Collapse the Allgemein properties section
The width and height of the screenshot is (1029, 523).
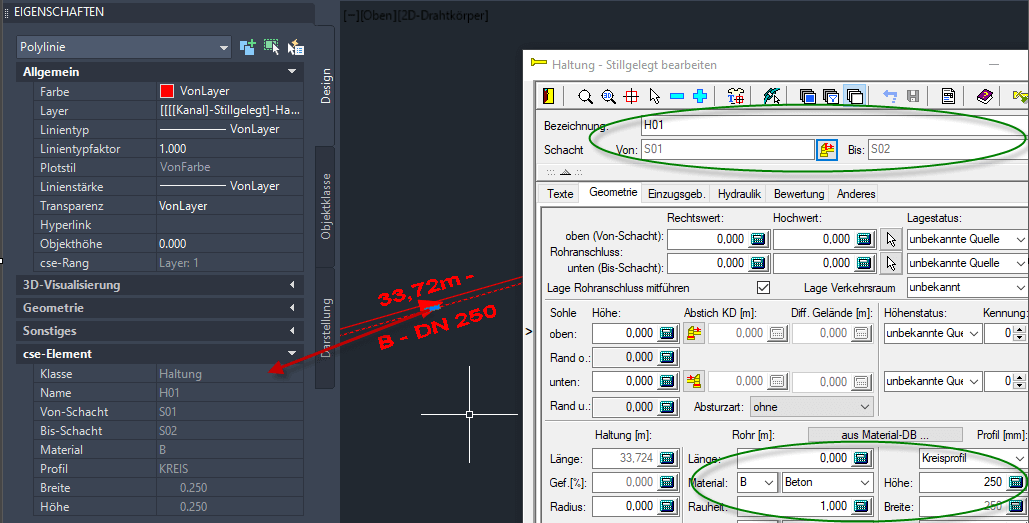291,72
